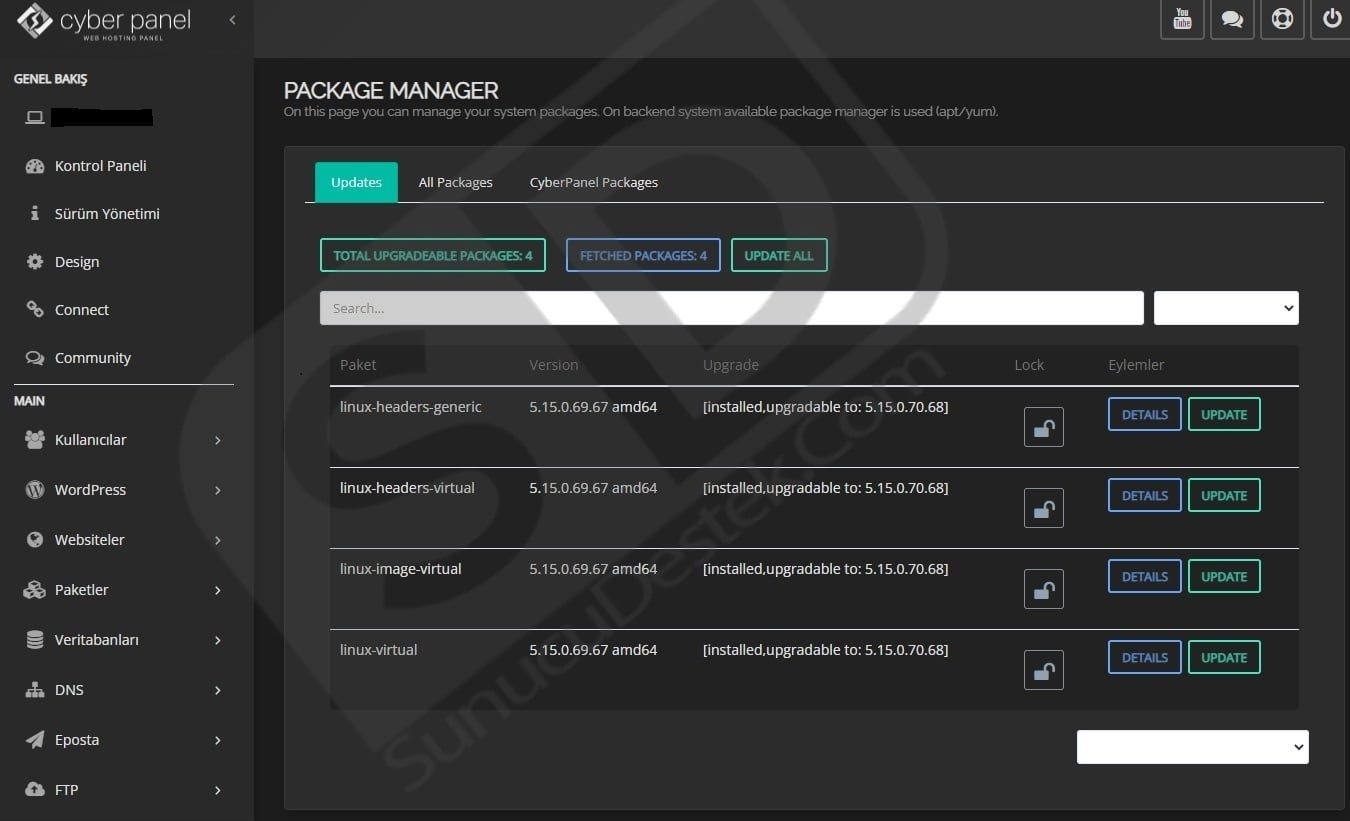Click Fetched Packages: 4 button
This screenshot has height=821, width=1350.
pyautogui.click(x=643, y=255)
